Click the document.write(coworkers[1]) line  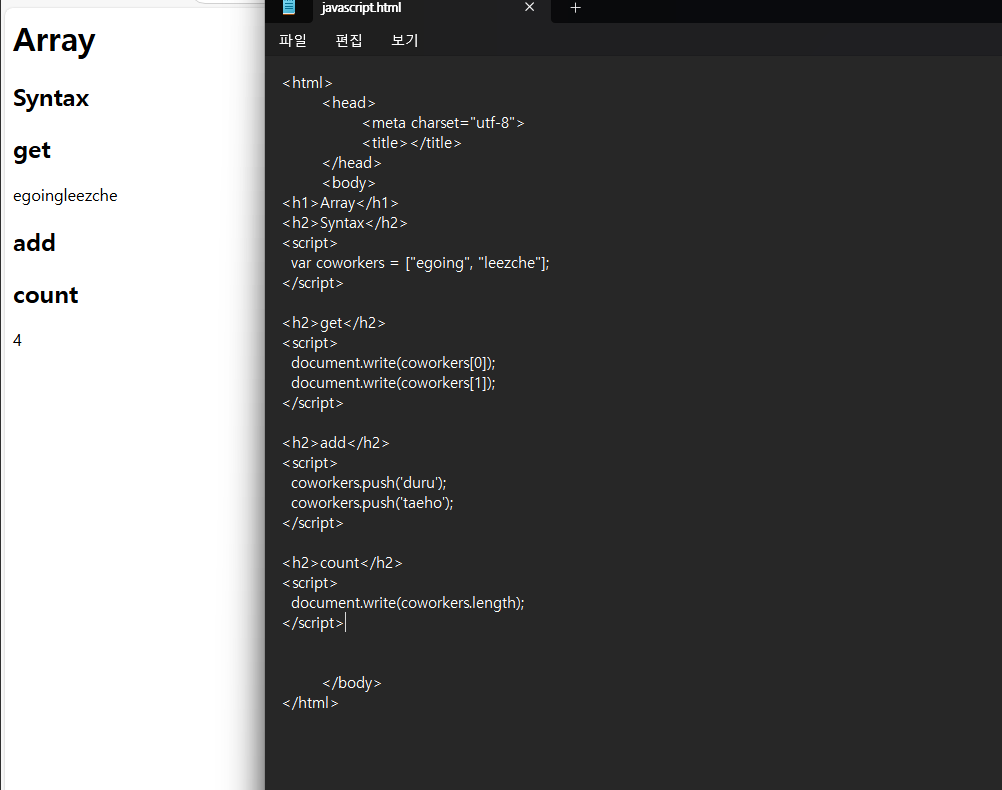click(x=393, y=383)
